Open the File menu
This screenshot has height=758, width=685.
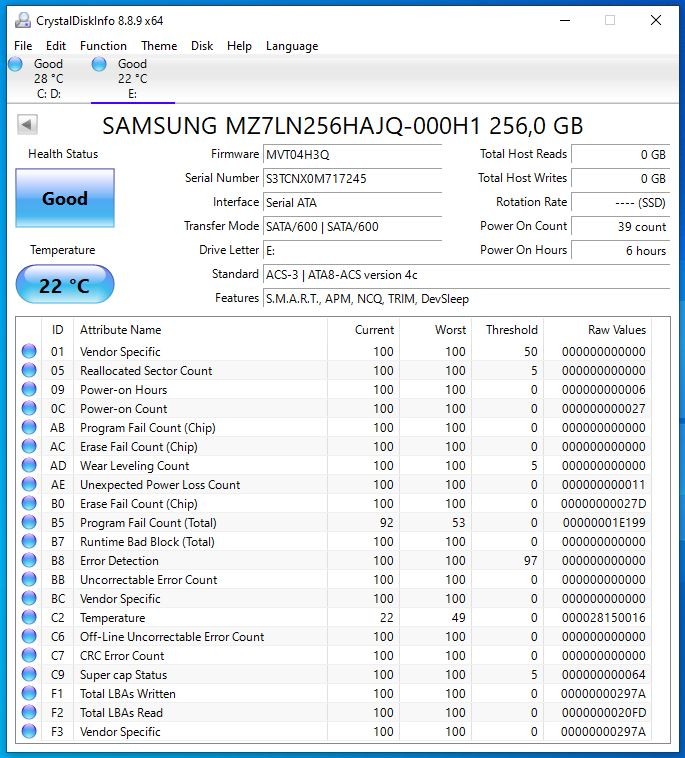23,46
